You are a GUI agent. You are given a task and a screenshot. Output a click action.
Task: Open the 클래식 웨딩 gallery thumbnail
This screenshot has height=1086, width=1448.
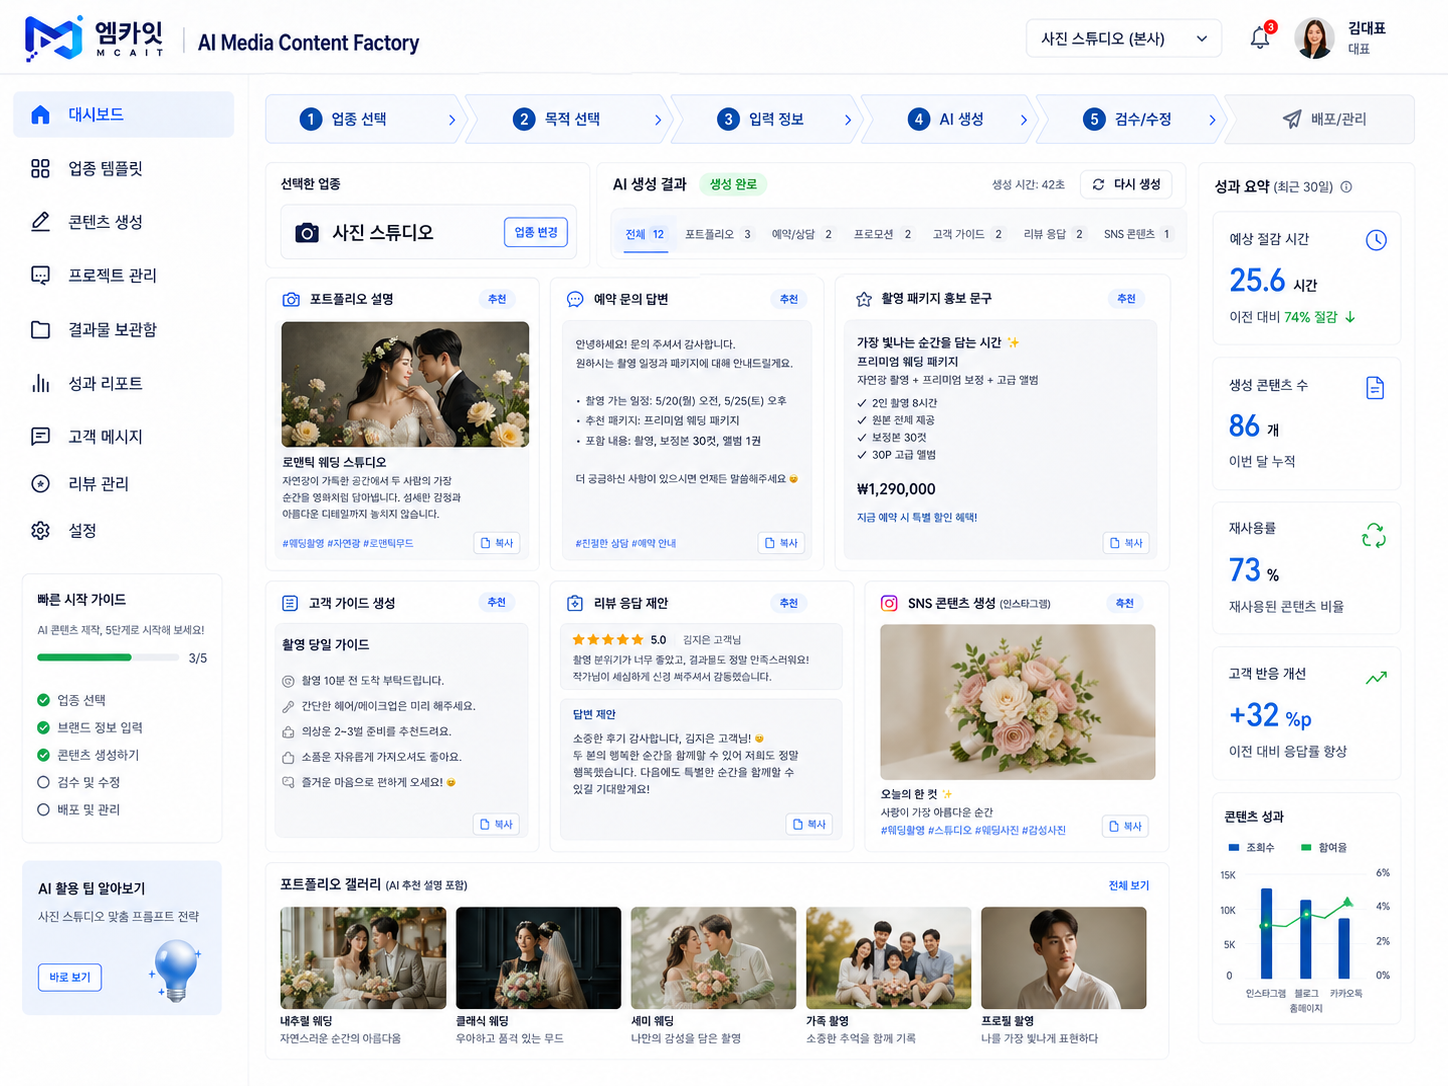(538, 958)
